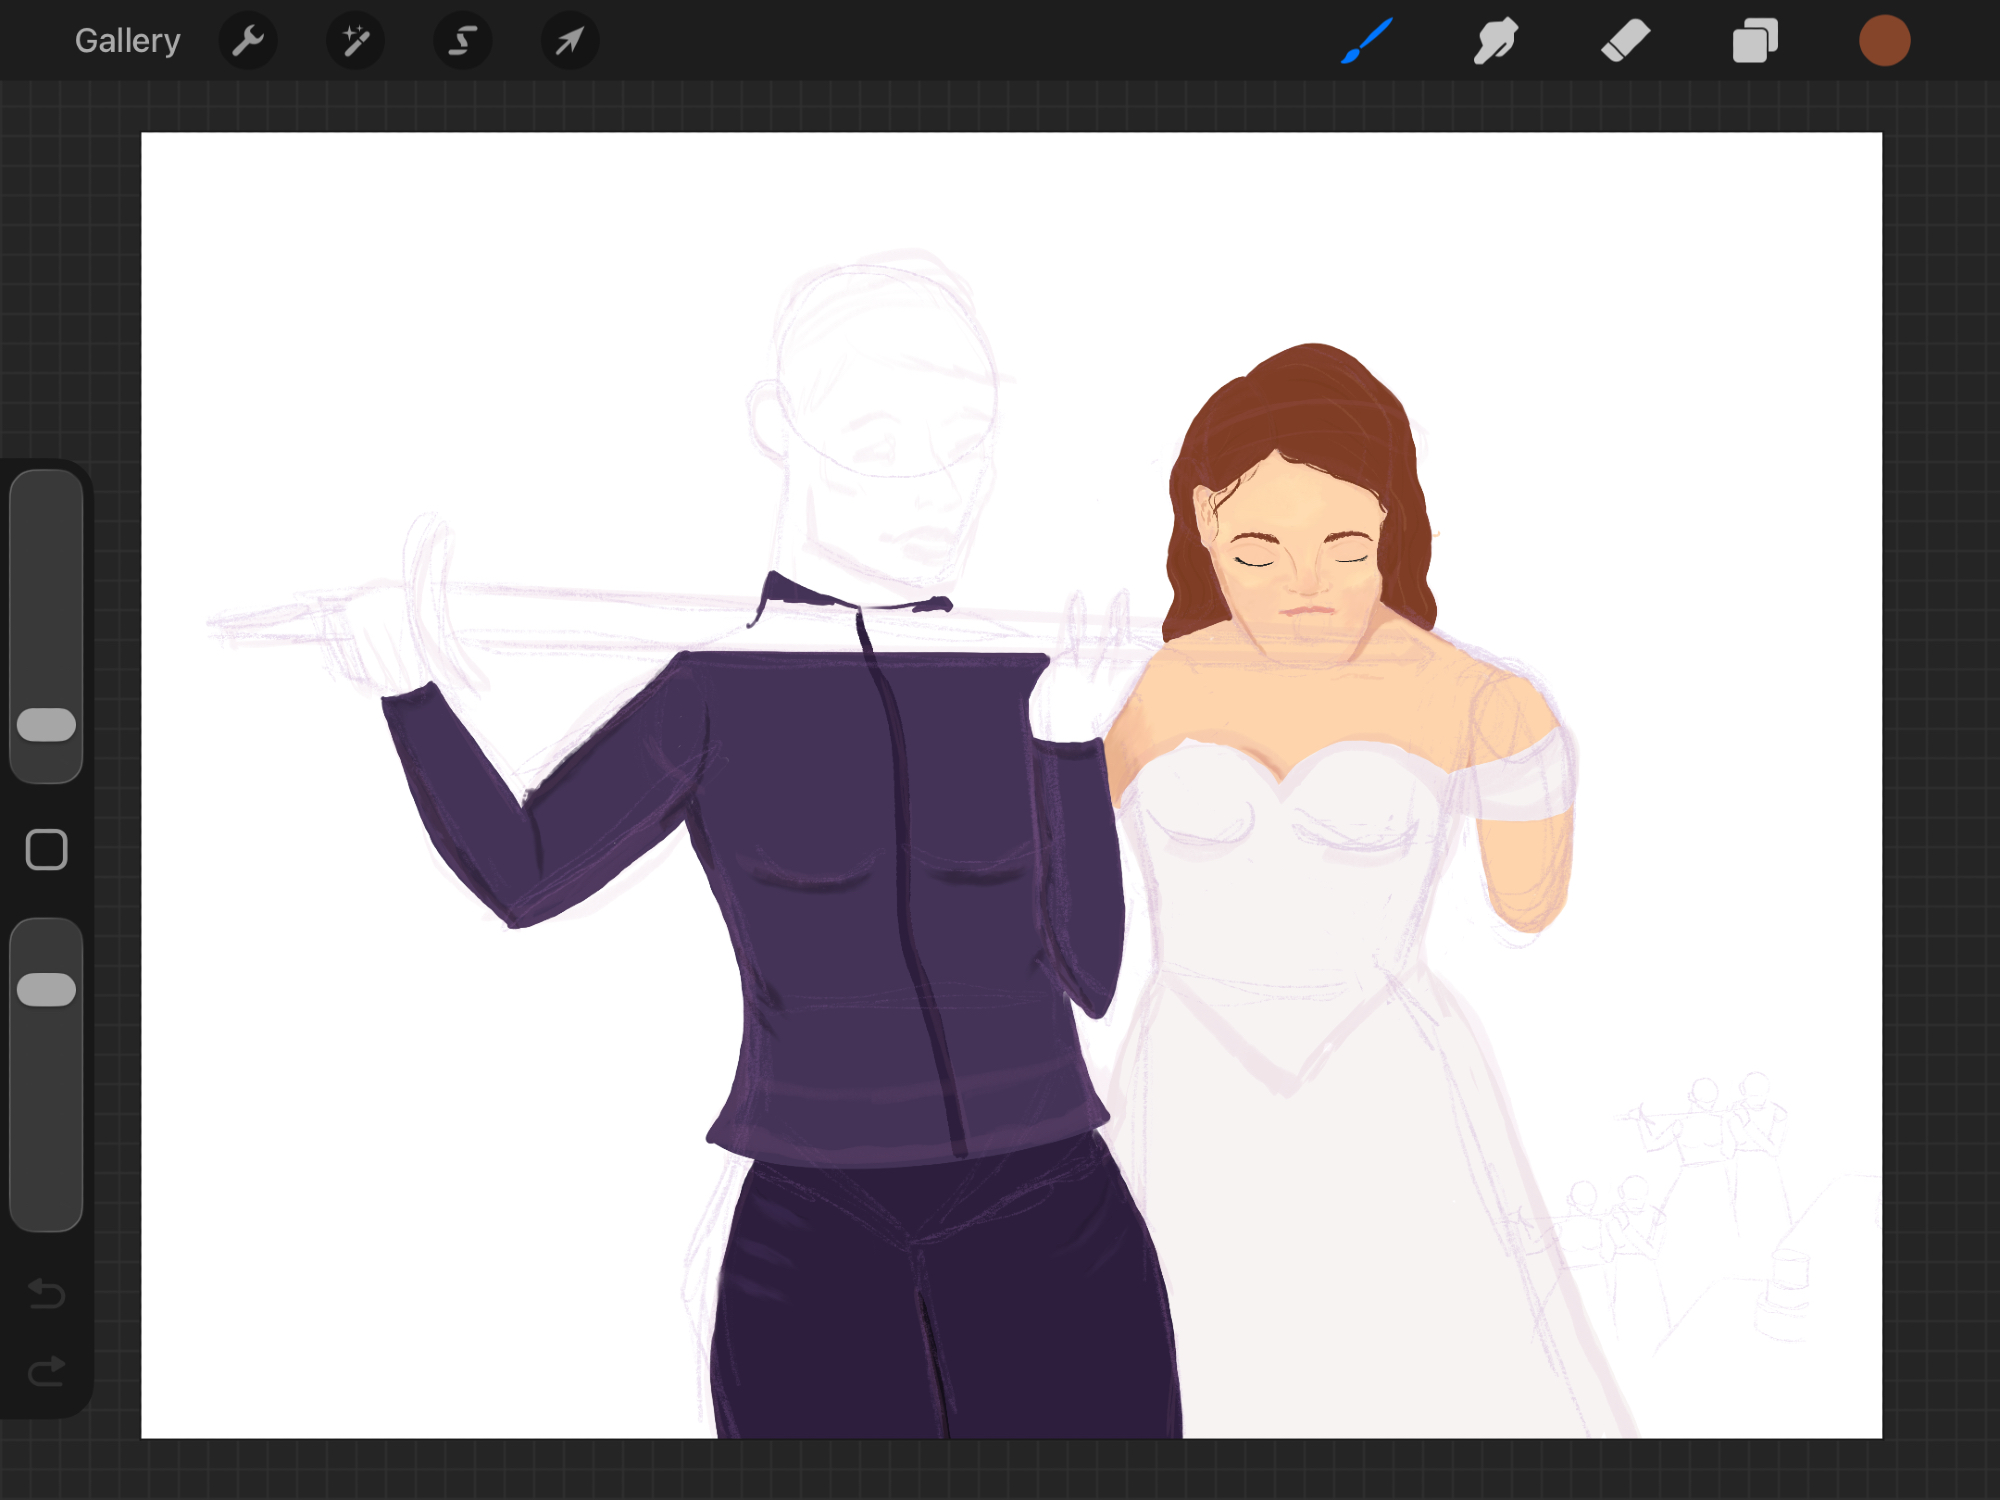2000x1500 pixels.
Task: Activate the Transform arrow tool
Action: (570, 41)
